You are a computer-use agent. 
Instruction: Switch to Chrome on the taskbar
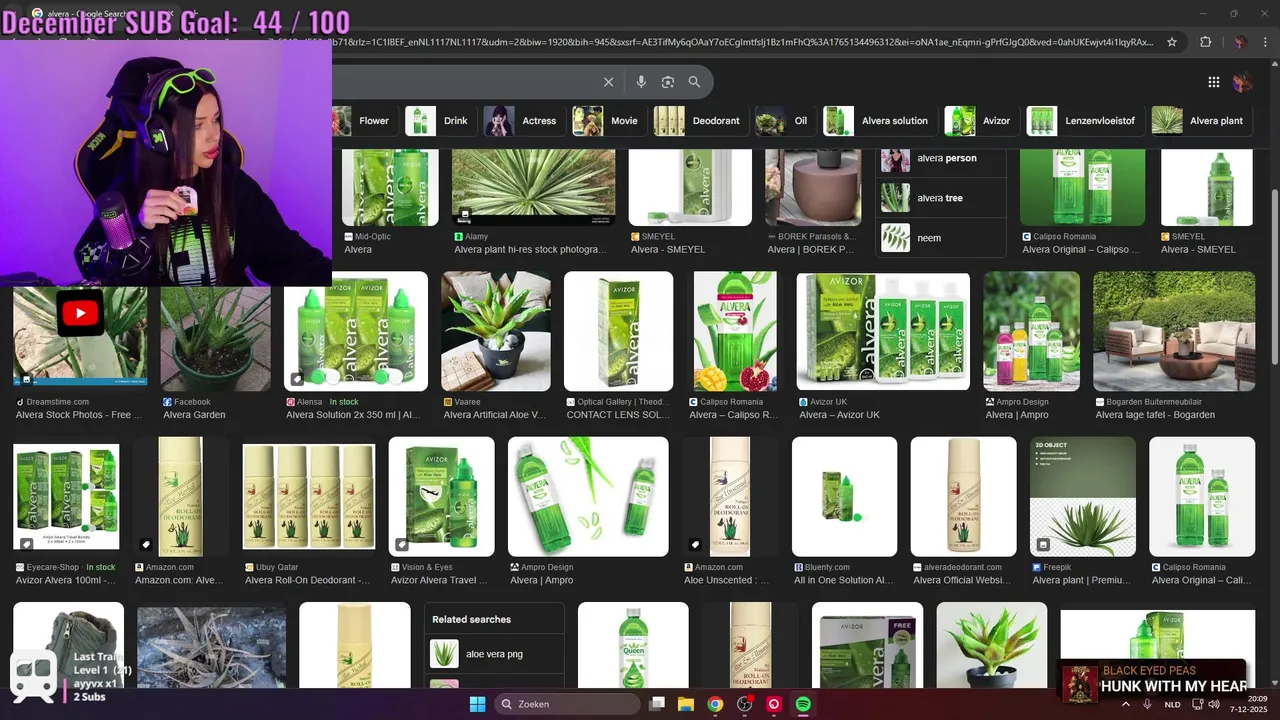pyautogui.click(x=715, y=704)
